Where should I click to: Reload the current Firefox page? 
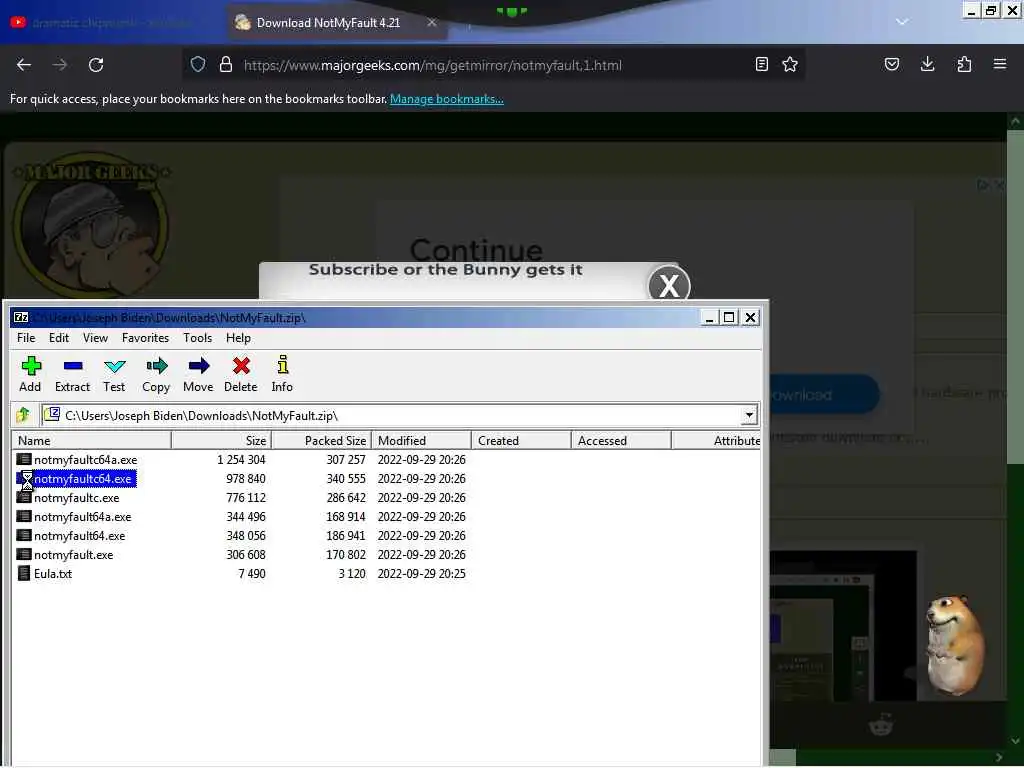click(x=96, y=65)
